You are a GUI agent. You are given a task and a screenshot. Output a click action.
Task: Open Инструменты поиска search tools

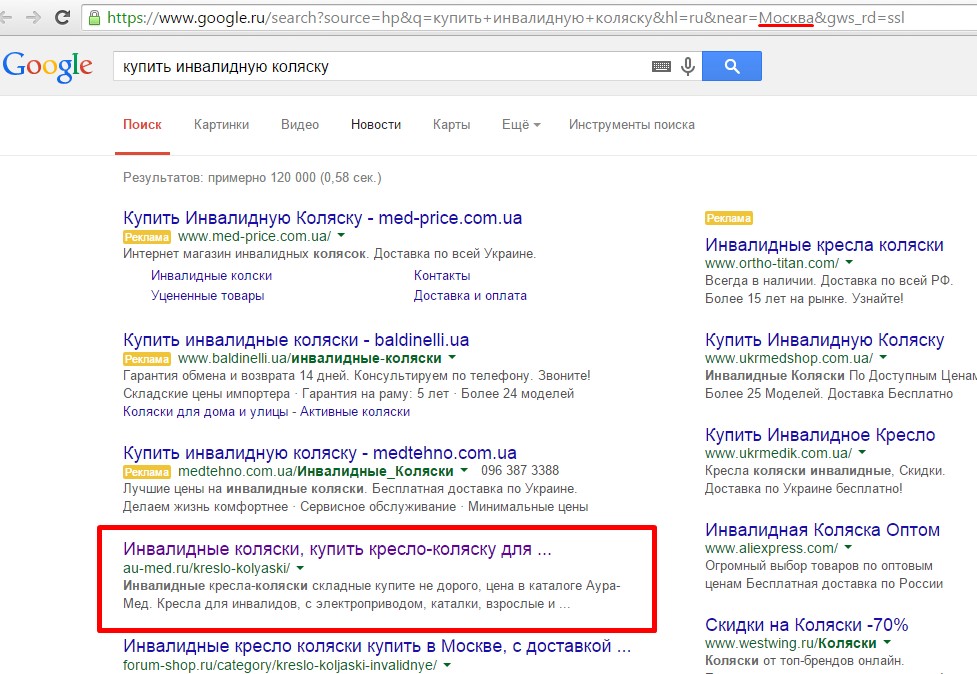(631, 125)
